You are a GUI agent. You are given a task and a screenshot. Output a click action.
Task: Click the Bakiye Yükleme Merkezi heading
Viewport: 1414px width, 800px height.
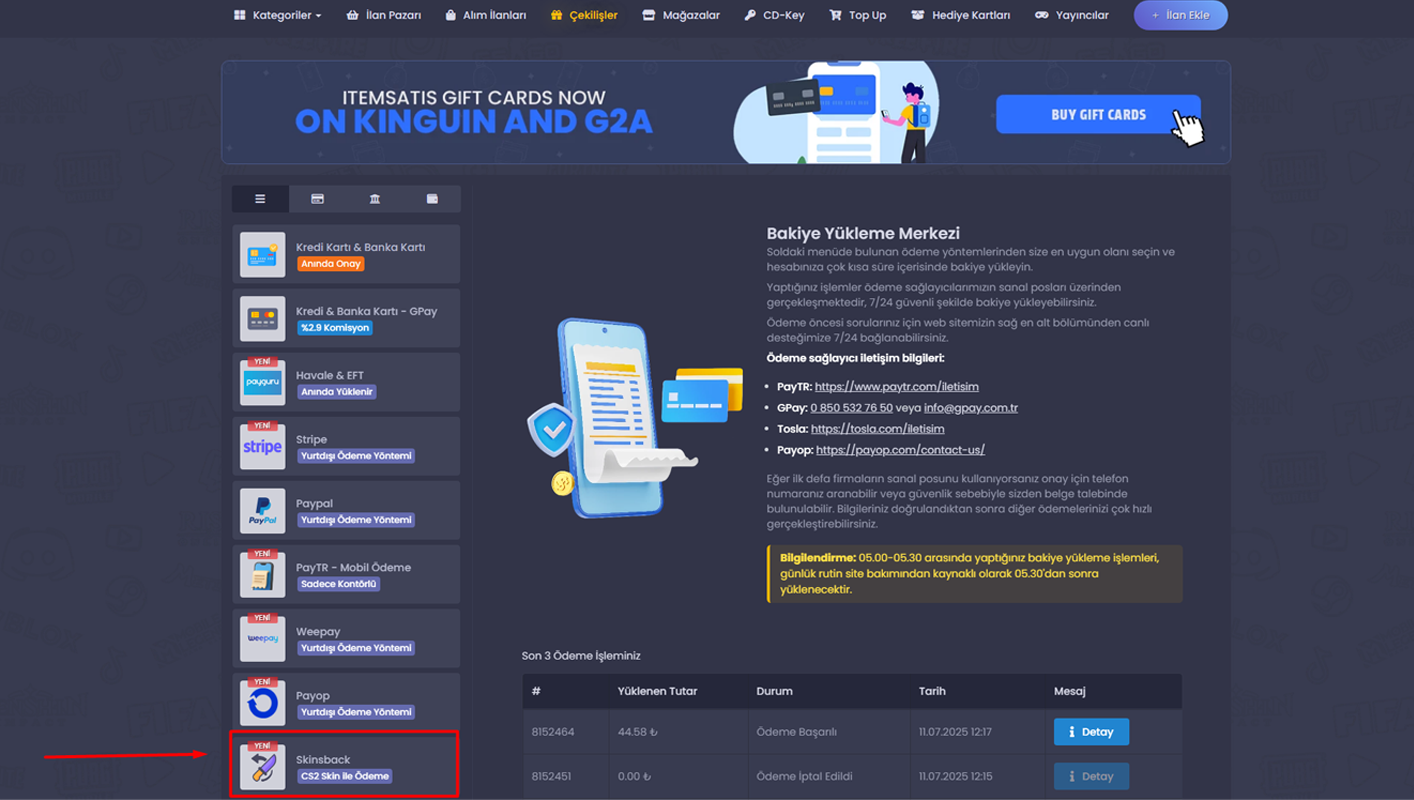coord(863,234)
